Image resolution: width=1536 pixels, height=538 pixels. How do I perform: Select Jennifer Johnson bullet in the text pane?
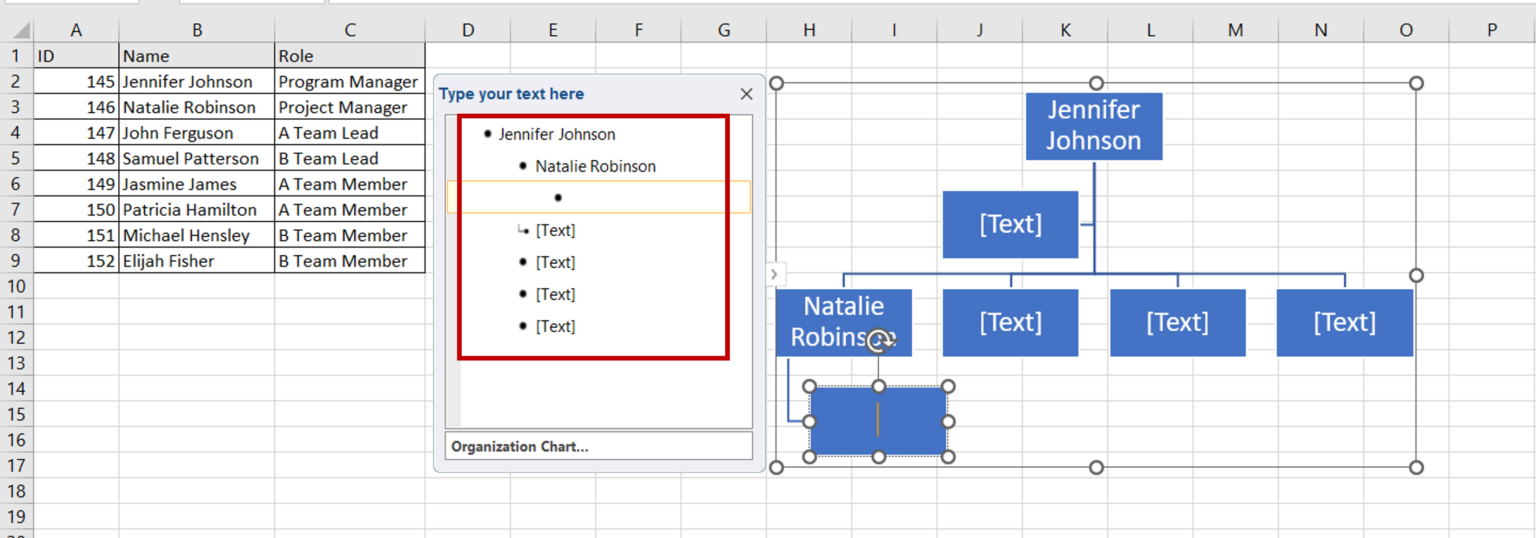(x=556, y=134)
